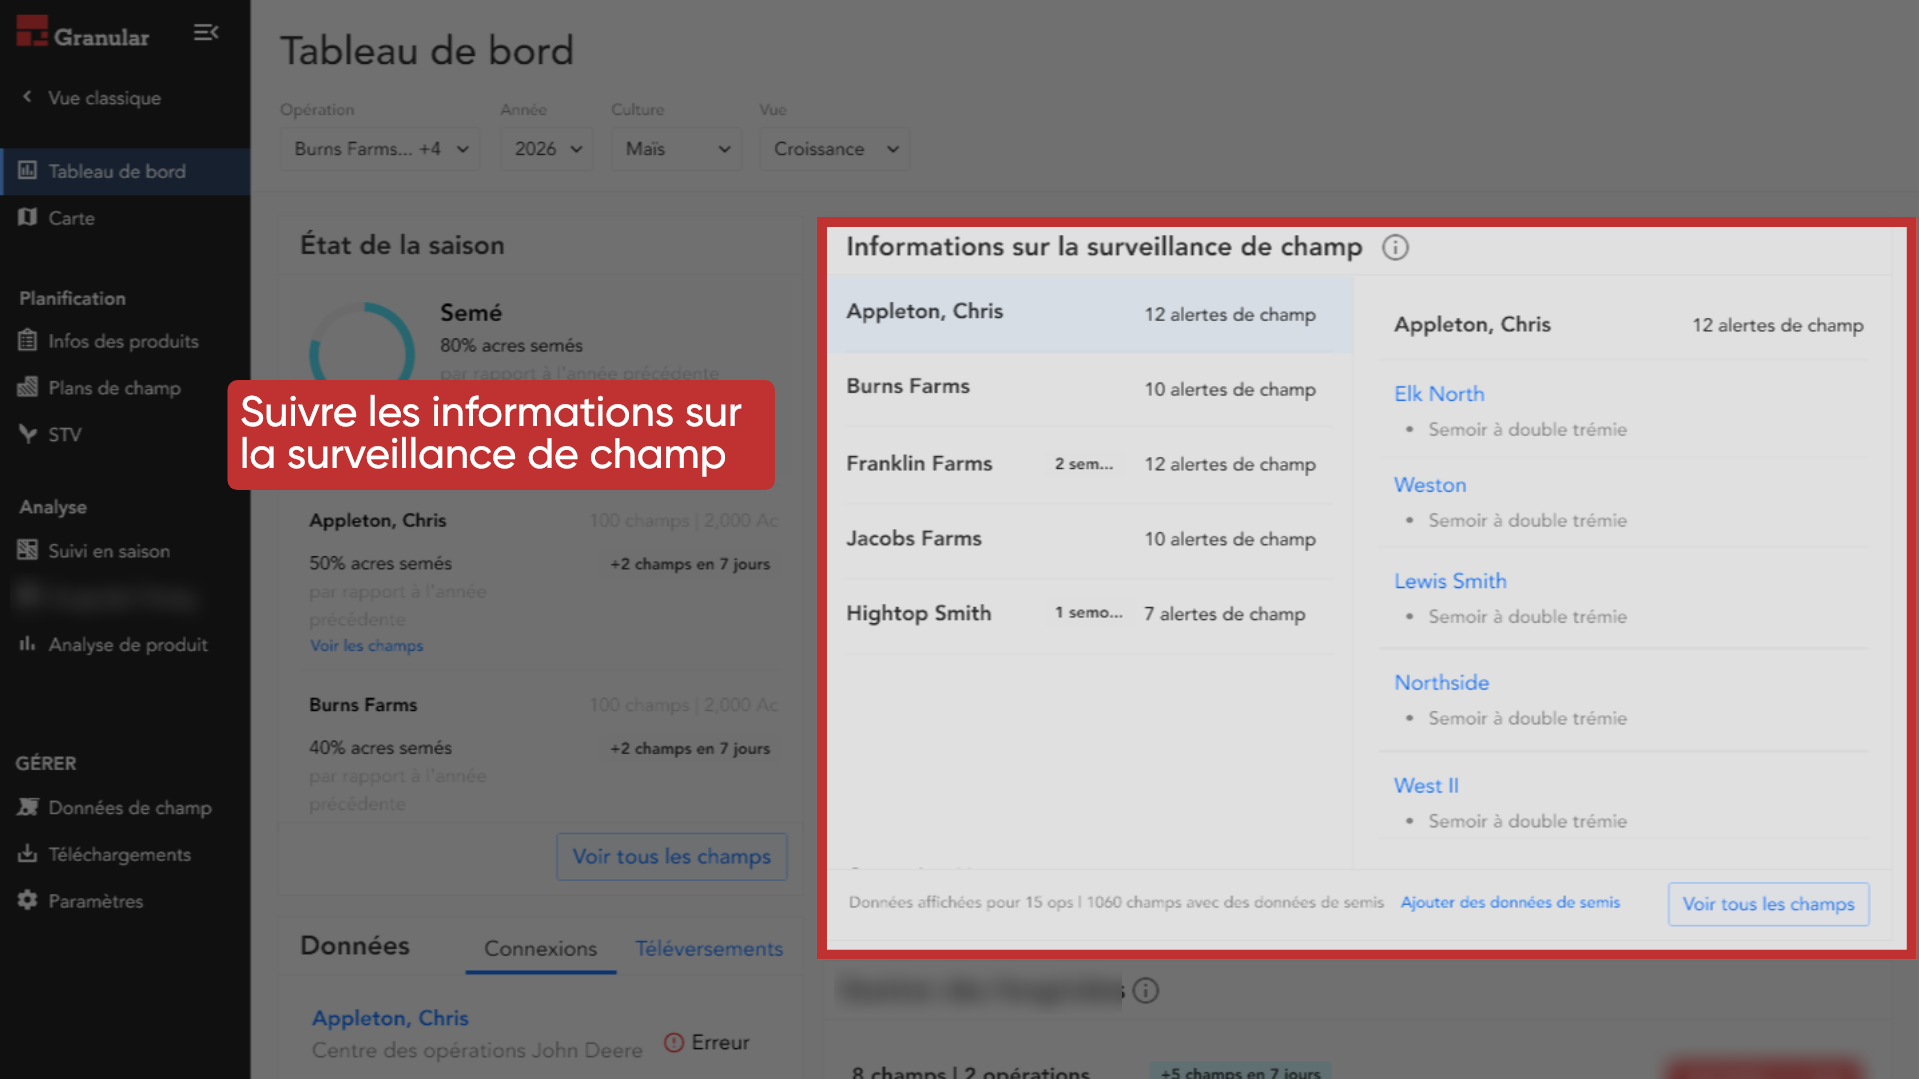This screenshot has width=1919, height=1079.
Task: Open the Année dropdown 2026
Action: [547, 149]
